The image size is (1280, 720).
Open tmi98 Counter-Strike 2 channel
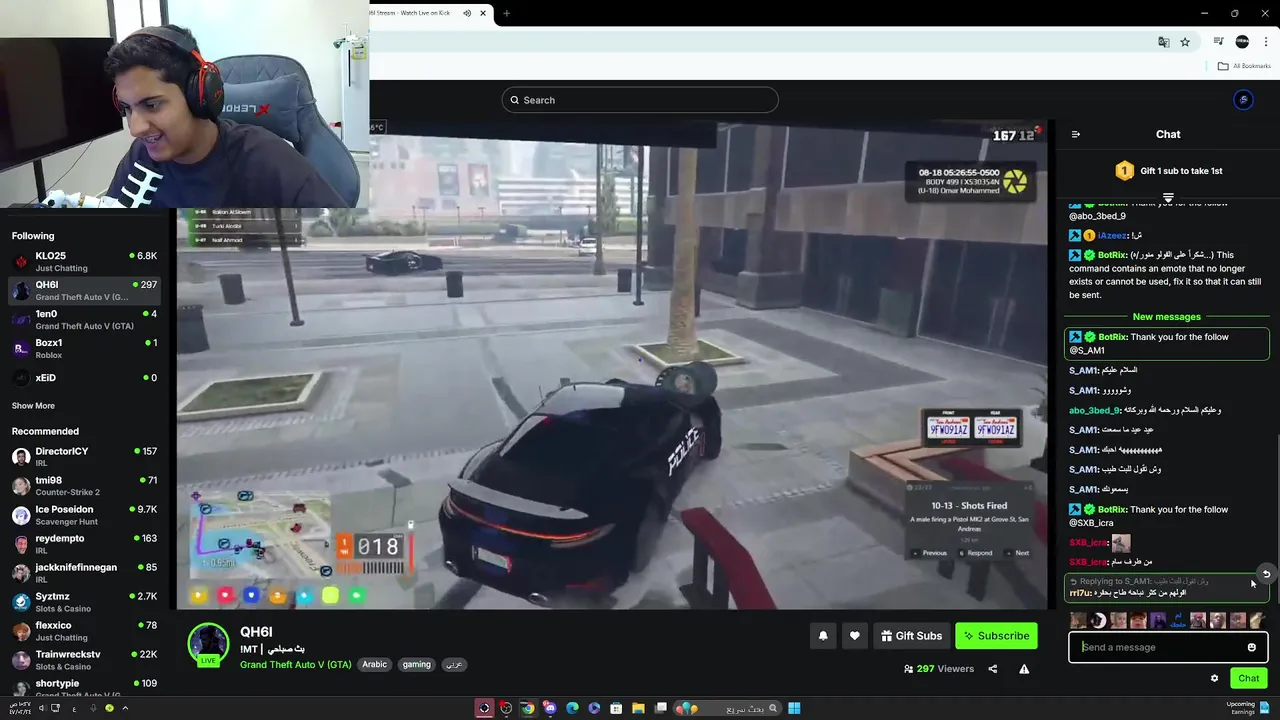pyautogui.click(x=84, y=486)
